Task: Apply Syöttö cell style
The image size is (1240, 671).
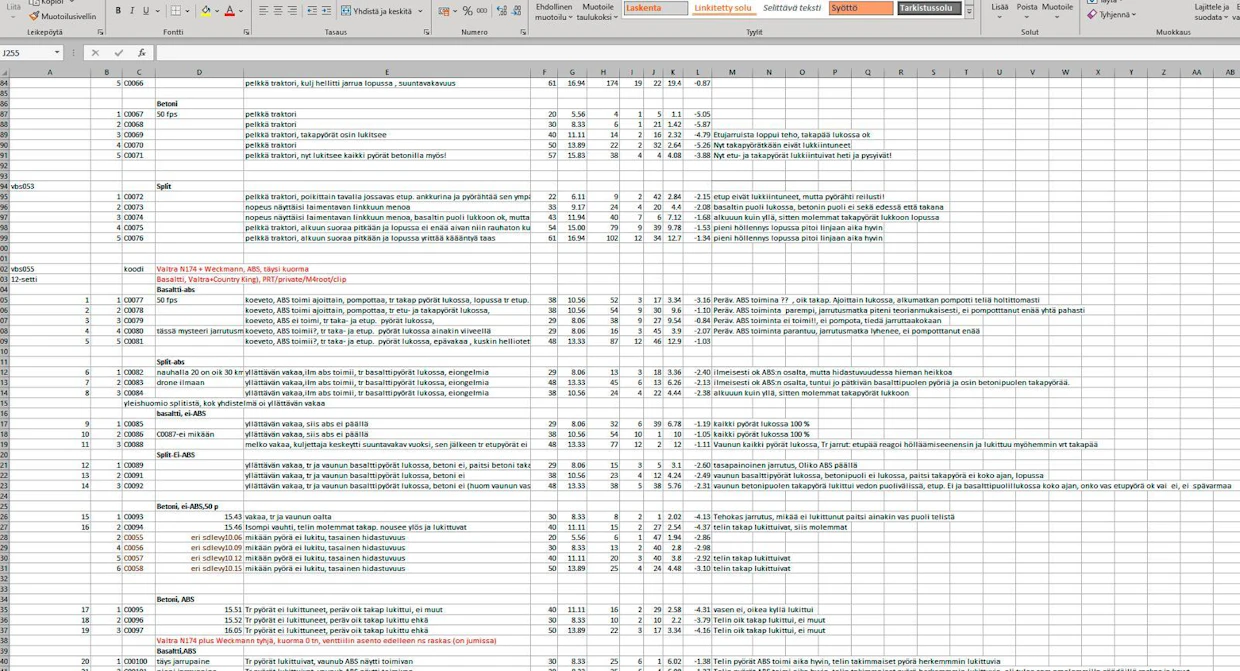Action: coord(861,8)
